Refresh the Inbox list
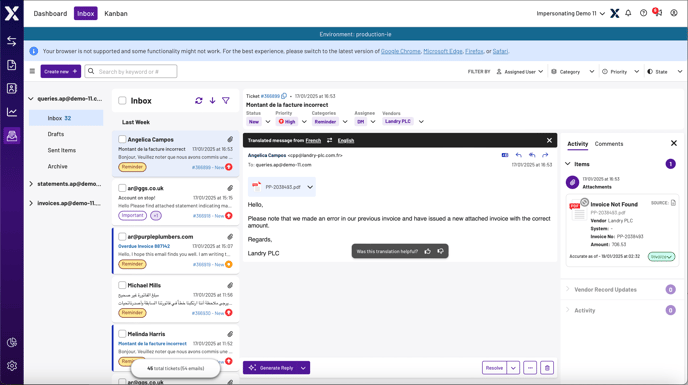This screenshot has width=688, height=385. pos(199,101)
